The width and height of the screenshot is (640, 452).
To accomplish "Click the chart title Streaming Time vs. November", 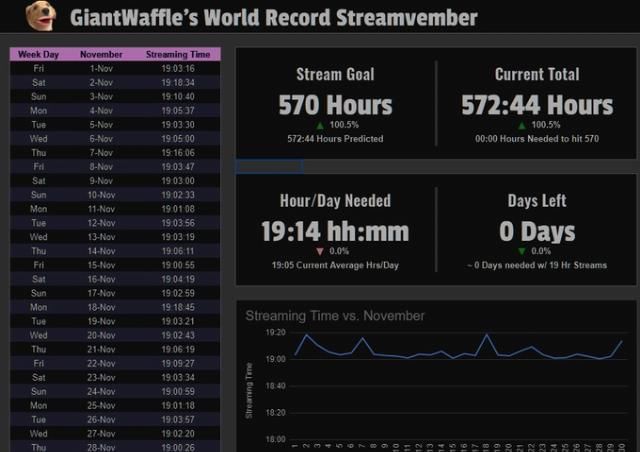I will coord(335,316).
